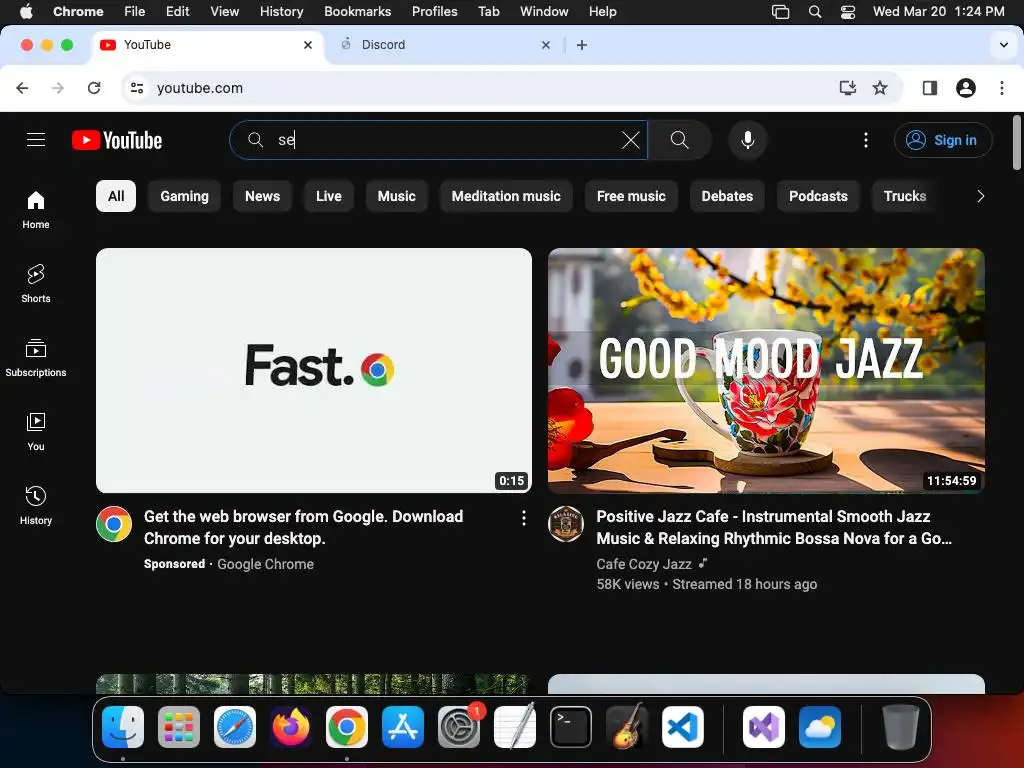Open the Cafe Cozy Jazz channel name link

(x=644, y=564)
